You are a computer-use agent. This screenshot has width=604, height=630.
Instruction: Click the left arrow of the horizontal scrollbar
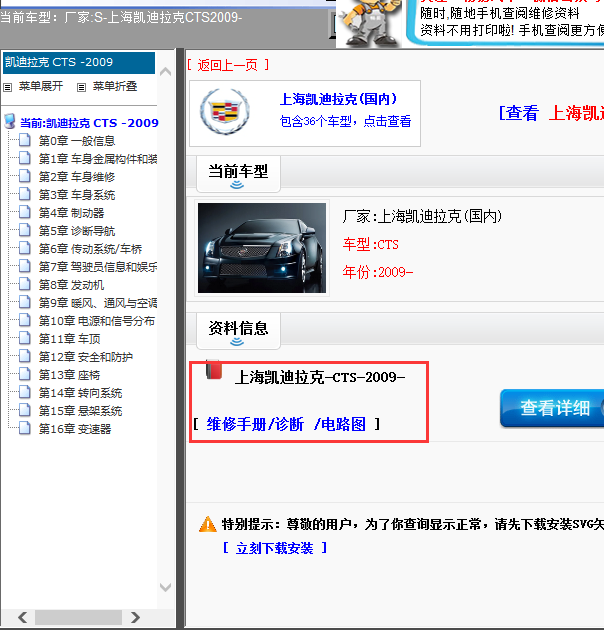(23, 617)
